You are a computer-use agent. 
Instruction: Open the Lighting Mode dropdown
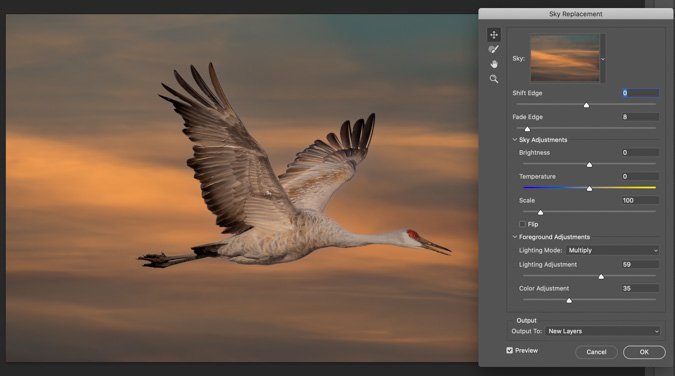click(613, 250)
